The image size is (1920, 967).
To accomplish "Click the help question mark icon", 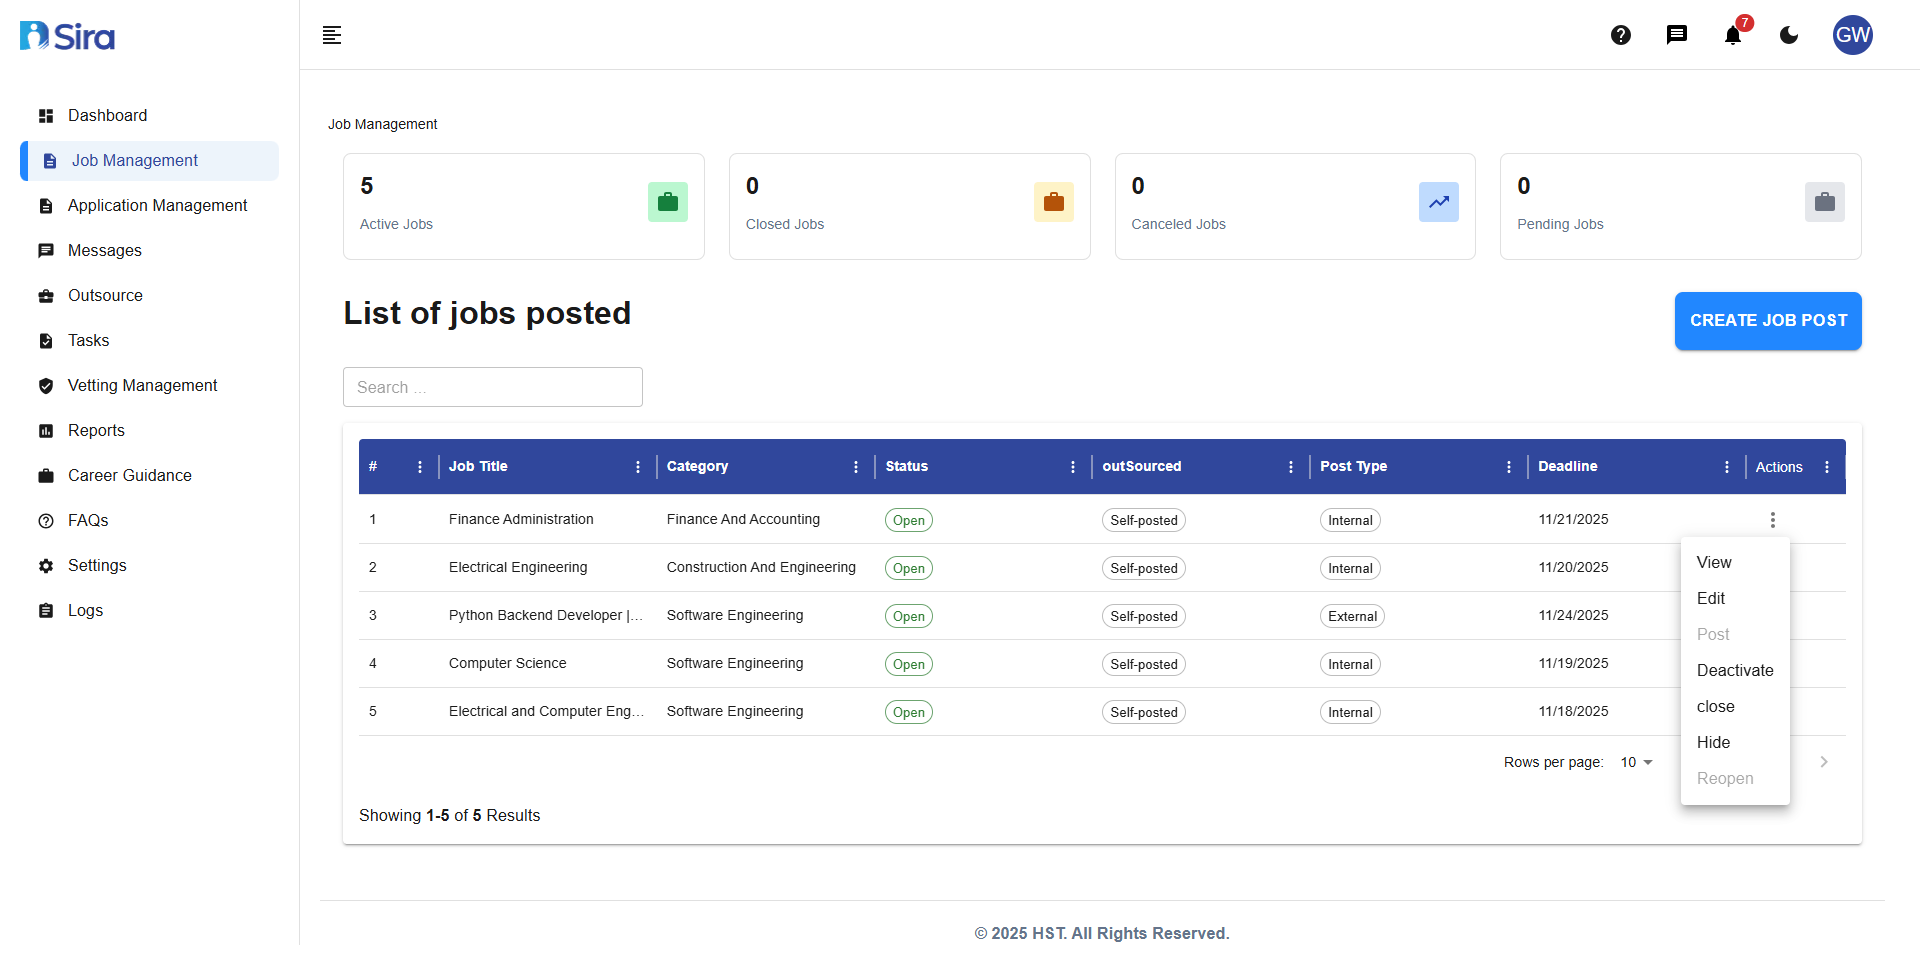I will (x=1620, y=35).
